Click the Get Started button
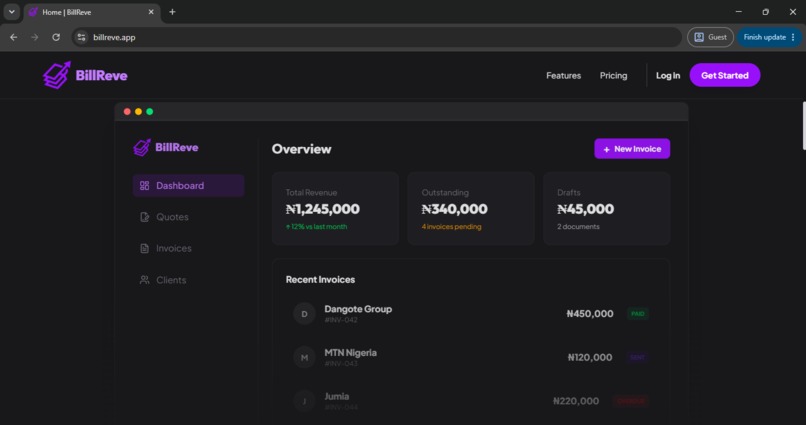Image resolution: width=806 pixels, height=425 pixels. [x=725, y=75]
